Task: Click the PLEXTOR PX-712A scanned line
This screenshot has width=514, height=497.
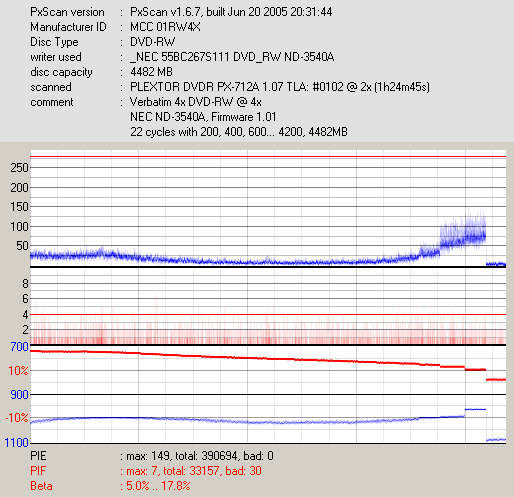Action: [280, 87]
